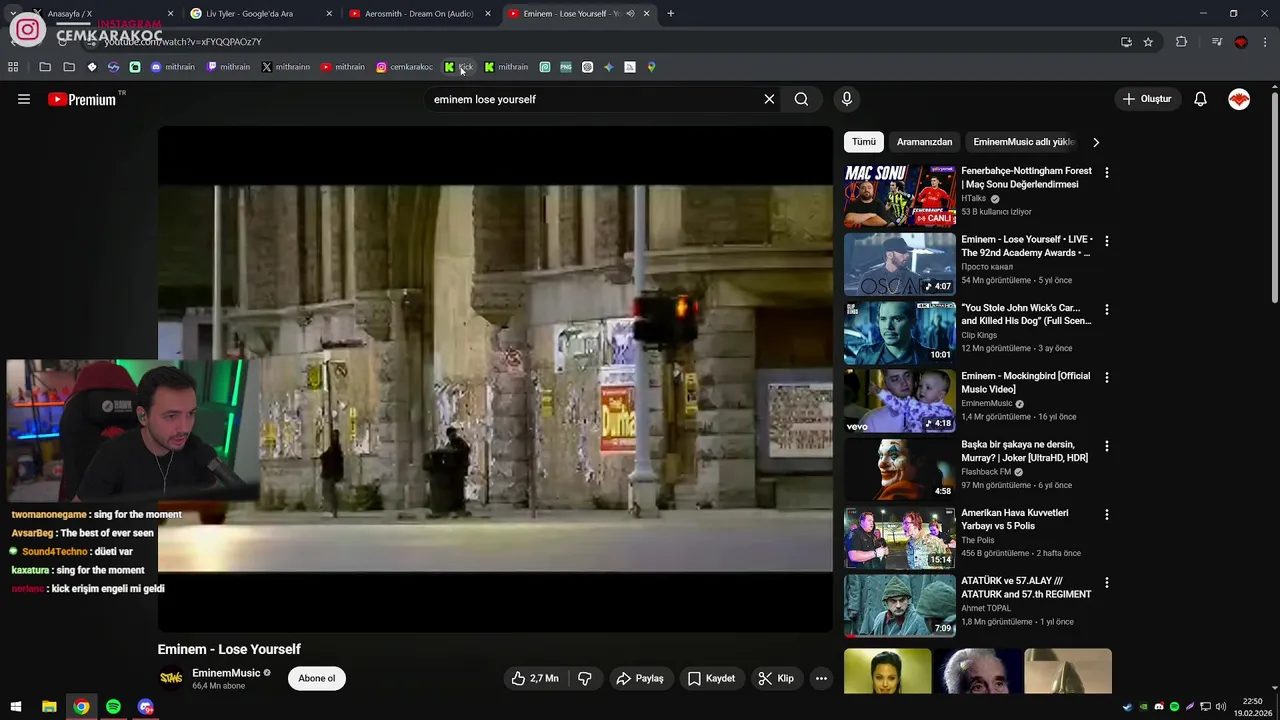1280x720 pixels.
Task: Close the Aerosmith Dream On tab
Action: tap(488, 14)
